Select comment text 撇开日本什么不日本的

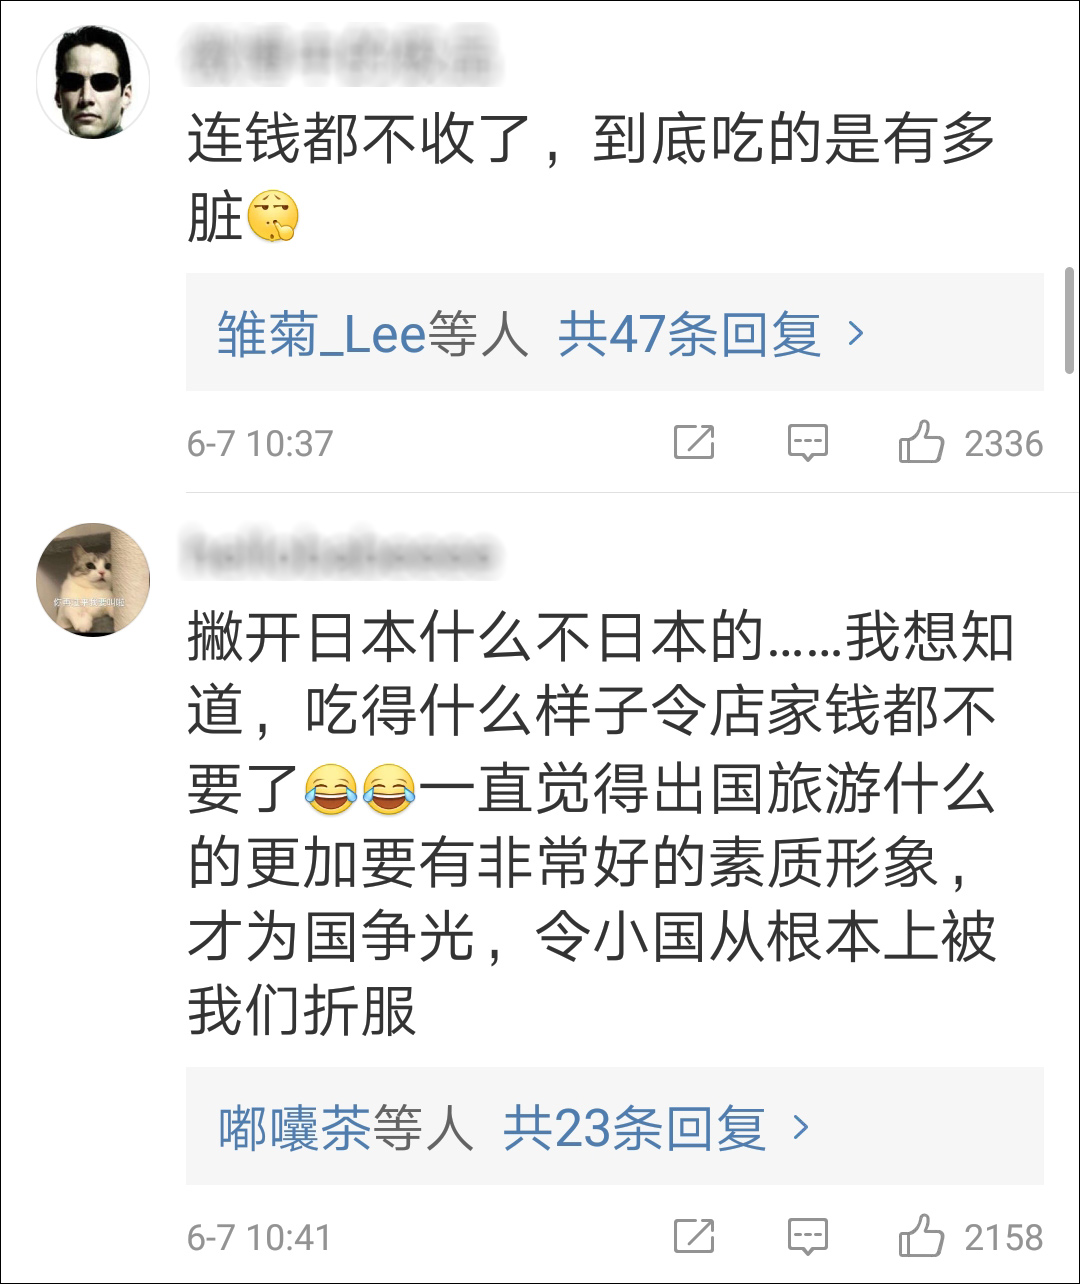click(476, 637)
